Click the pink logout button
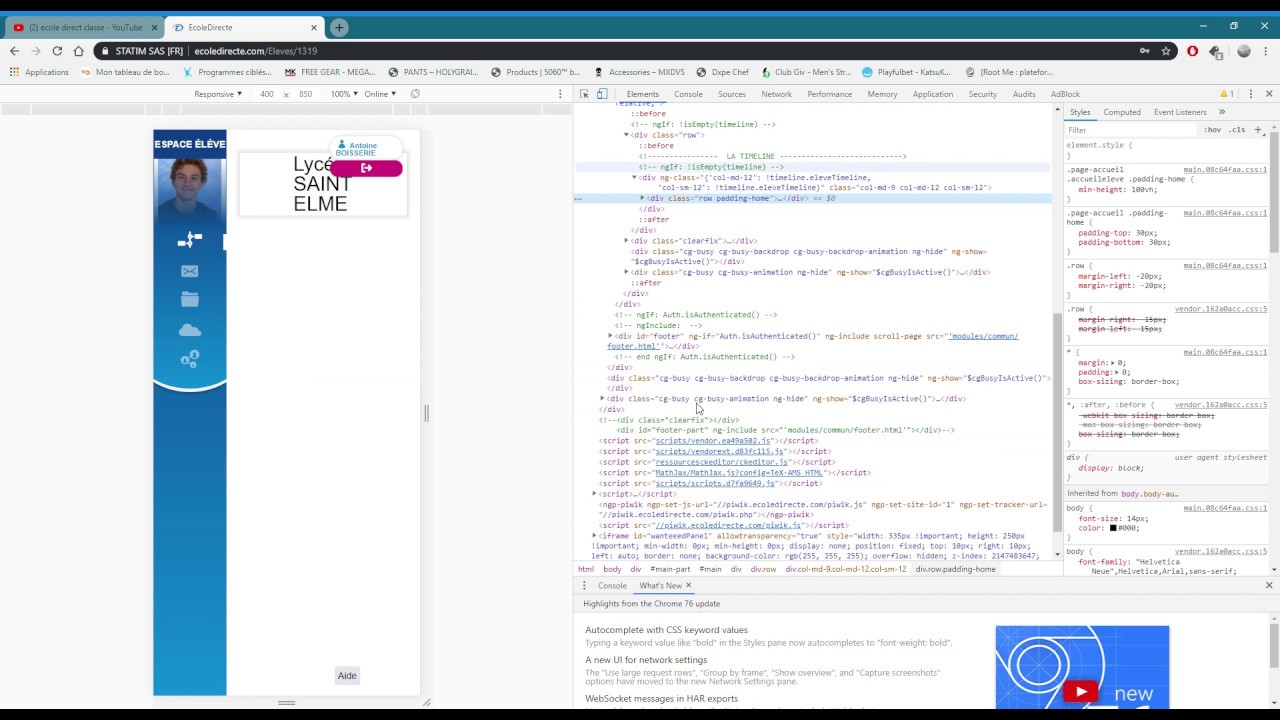Image resolution: width=1280 pixels, height=720 pixels. pyautogui.click(x=366, y=168)
